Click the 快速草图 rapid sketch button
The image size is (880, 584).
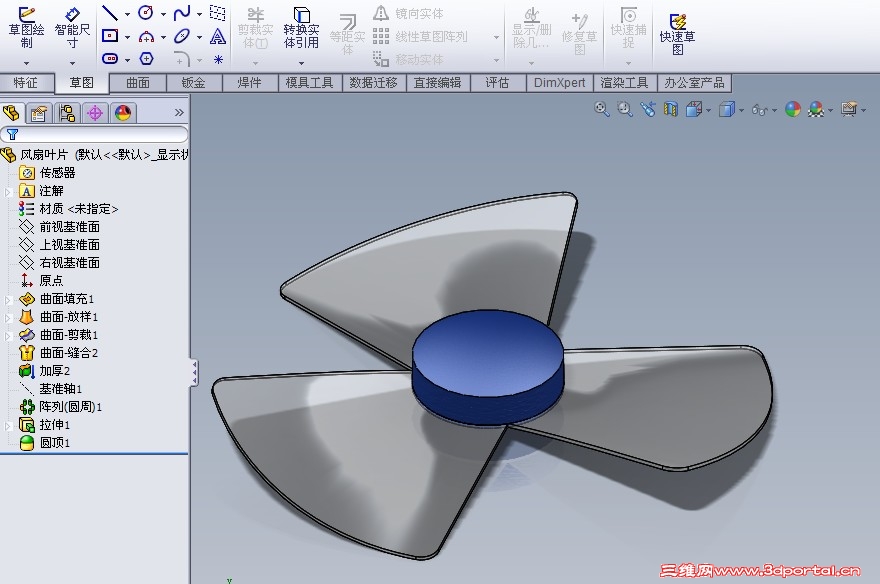[x=677, y=34]
